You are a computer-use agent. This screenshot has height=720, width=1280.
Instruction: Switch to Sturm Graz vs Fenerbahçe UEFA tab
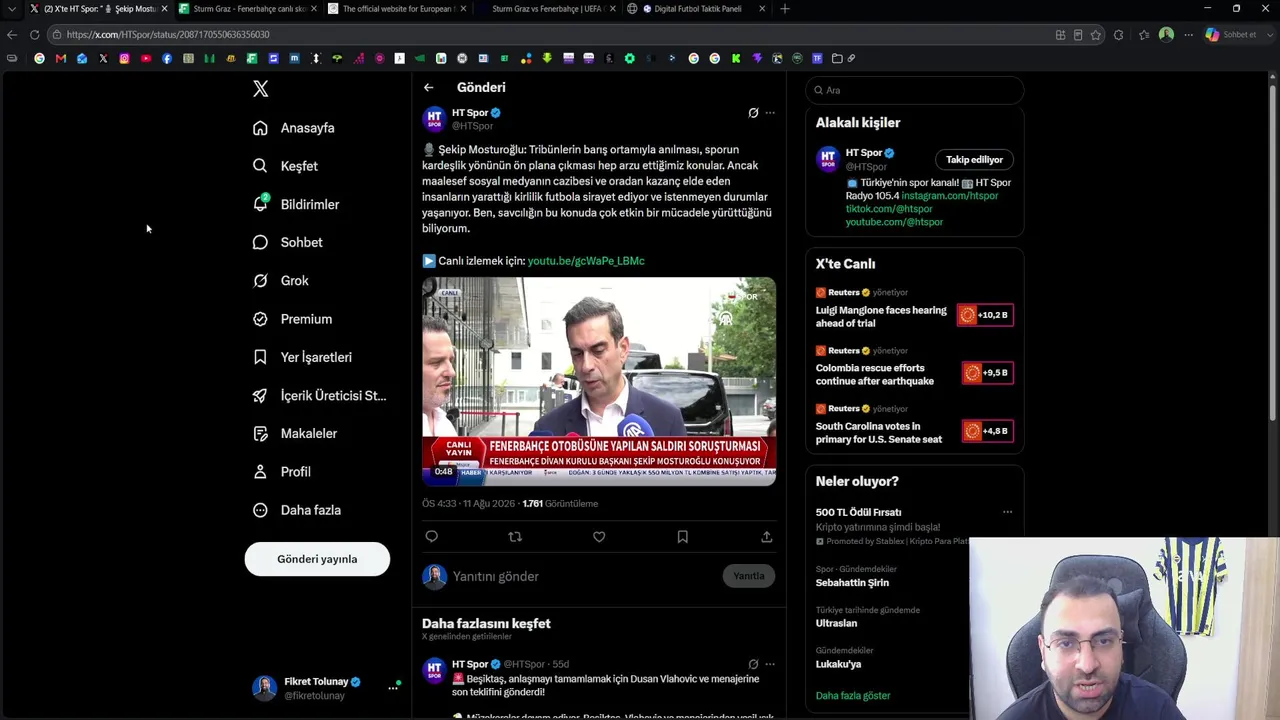coord(546,9)
